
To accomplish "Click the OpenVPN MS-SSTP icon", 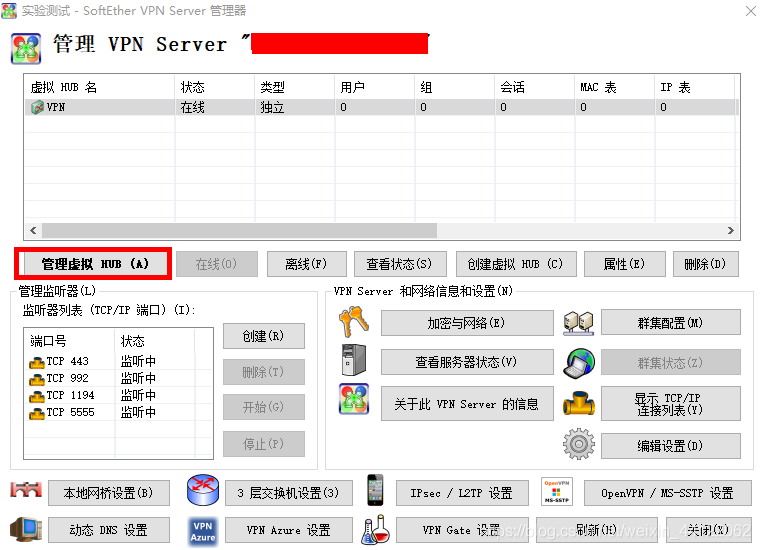I will pos(557,491).
